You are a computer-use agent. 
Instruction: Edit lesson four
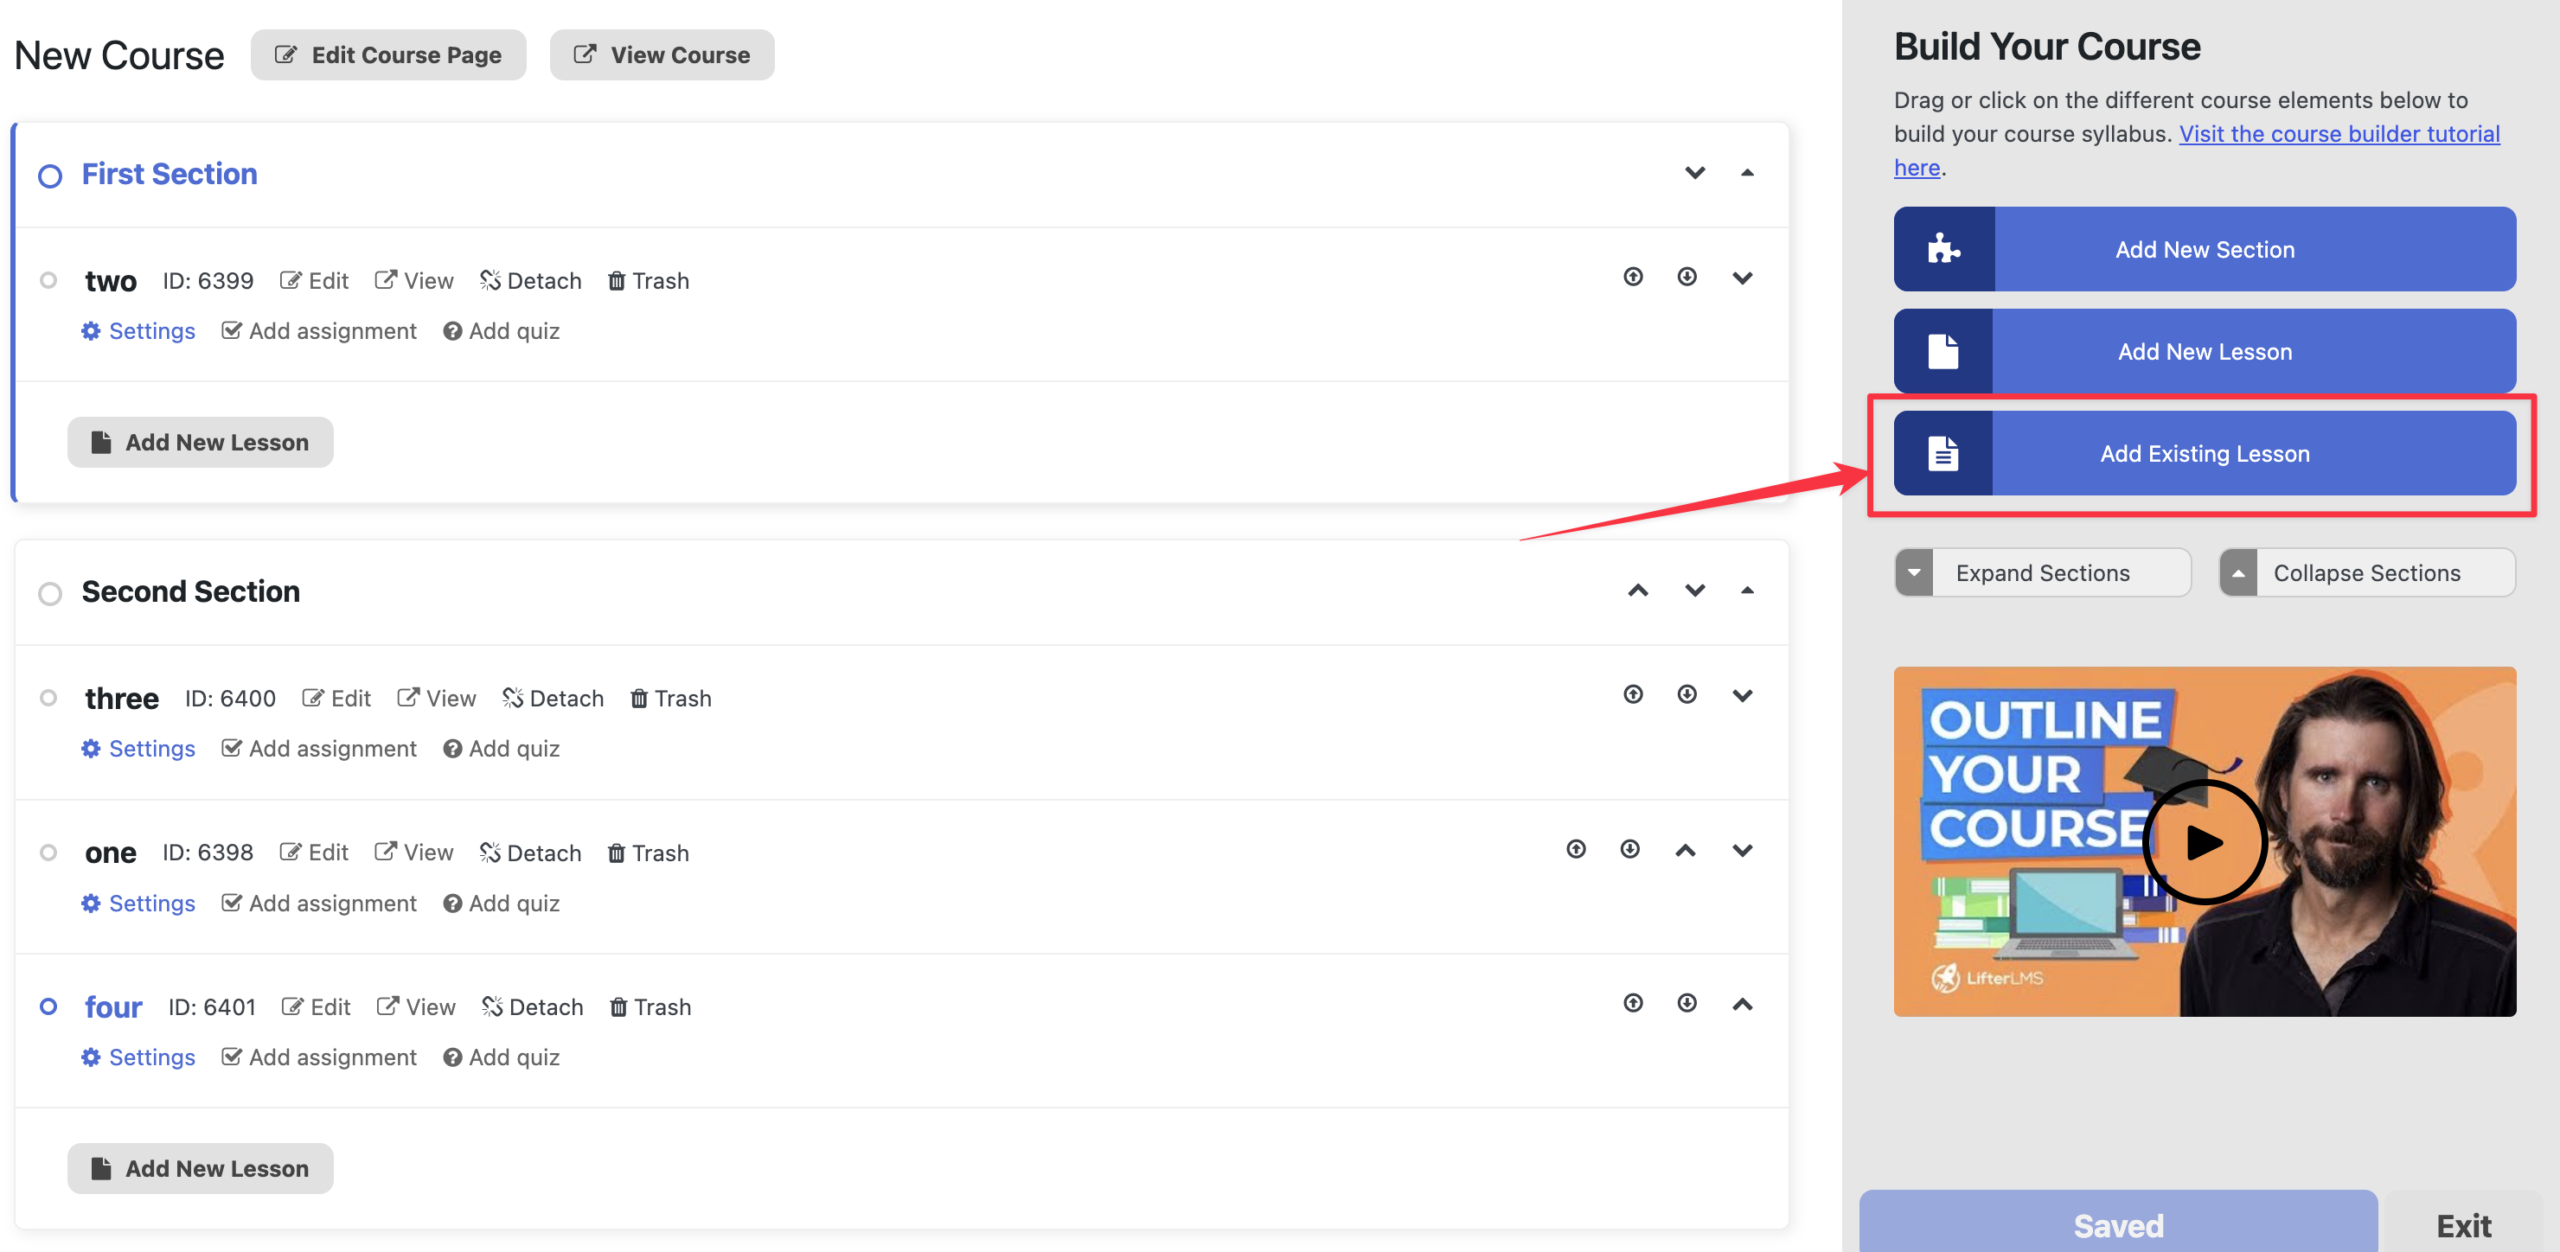pyautogui.click(x=316, y=1007)
